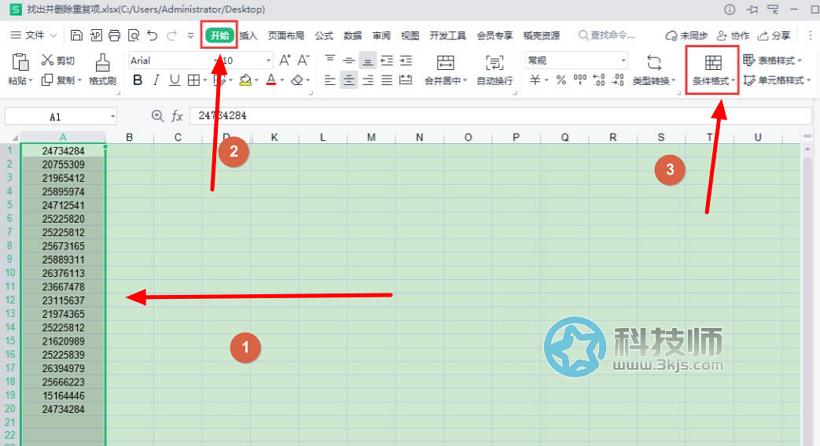
Task: Open the number format (常规) dropdown
Action: coord(623,61)
